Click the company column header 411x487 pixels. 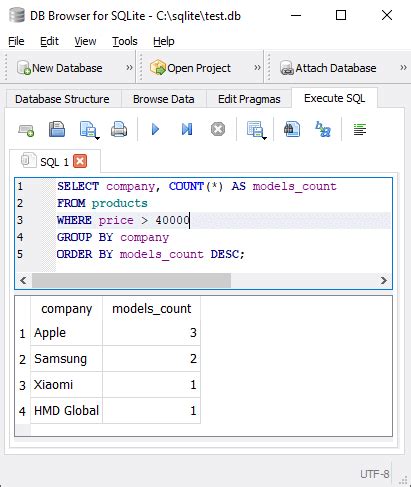(x=66, y=309)
